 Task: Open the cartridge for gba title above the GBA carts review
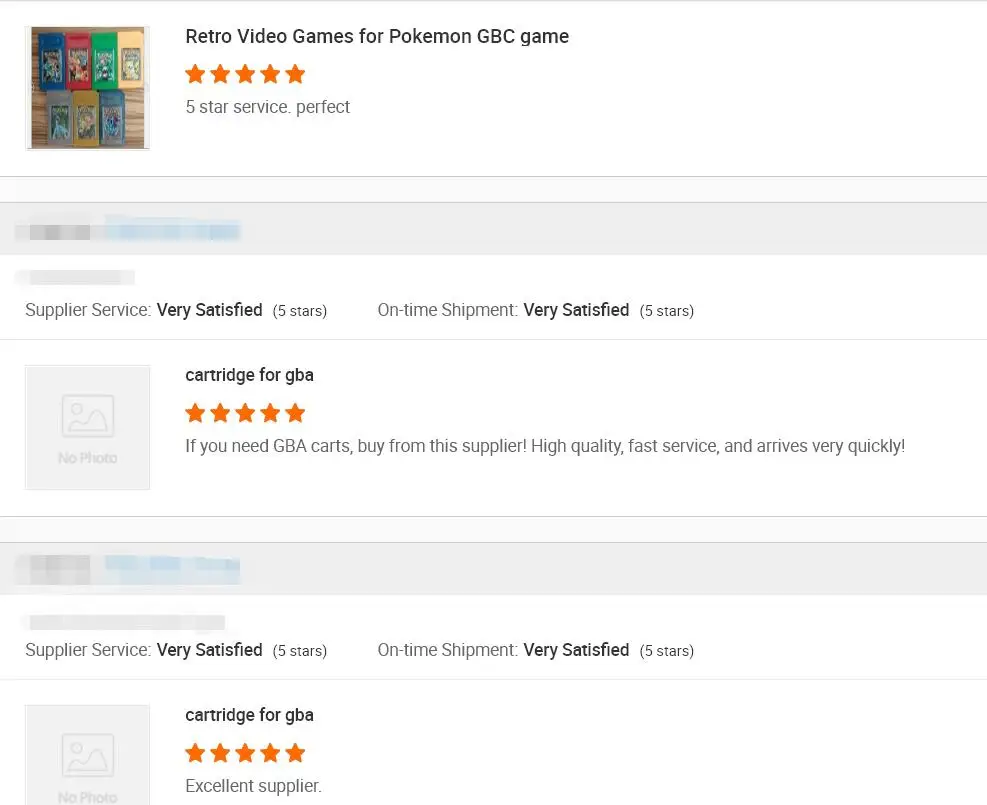click(x=249, y=375)
